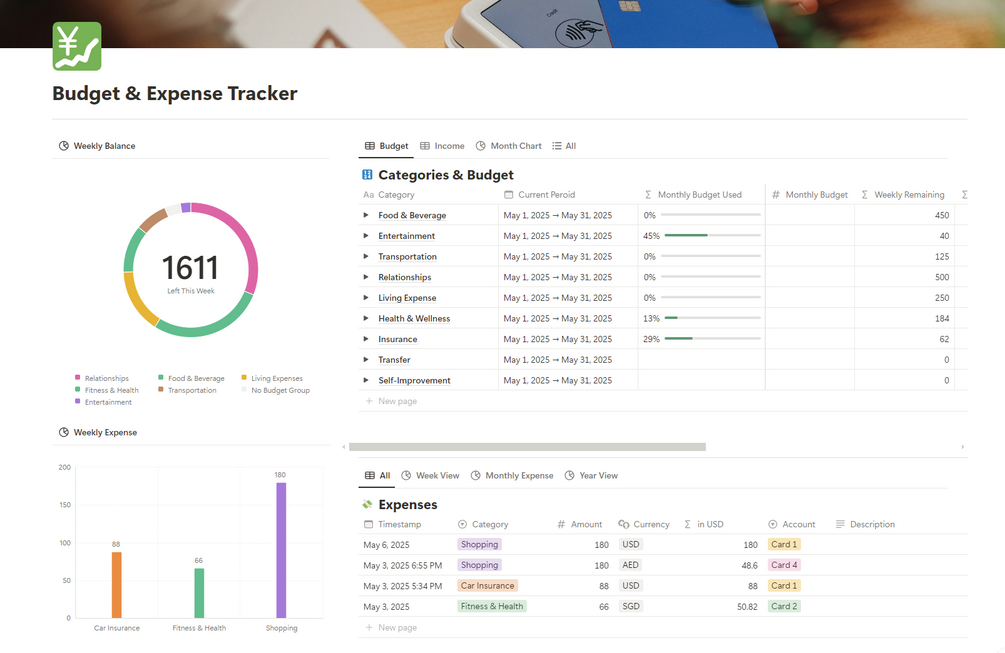Click the Entertainment 45% progress bar
1005x653 pixels.
[712, 235]
